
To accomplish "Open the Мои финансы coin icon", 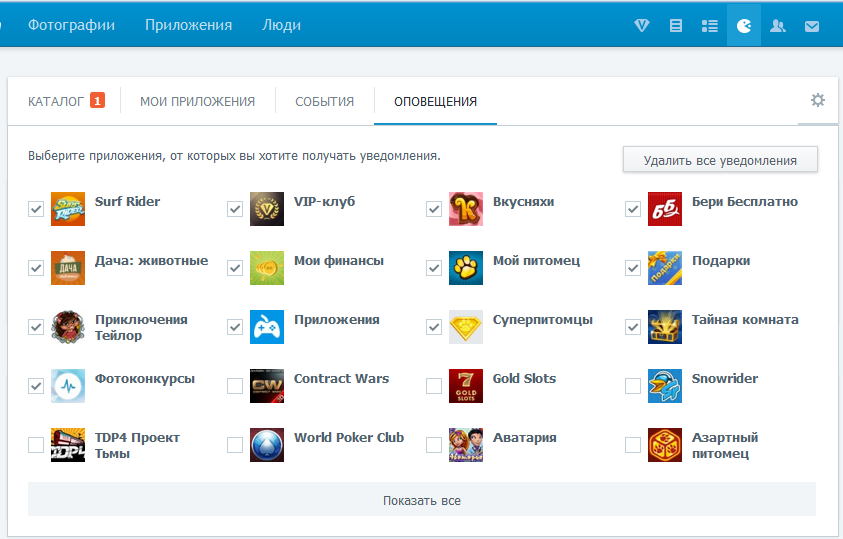I will click(x=267, y=268).
